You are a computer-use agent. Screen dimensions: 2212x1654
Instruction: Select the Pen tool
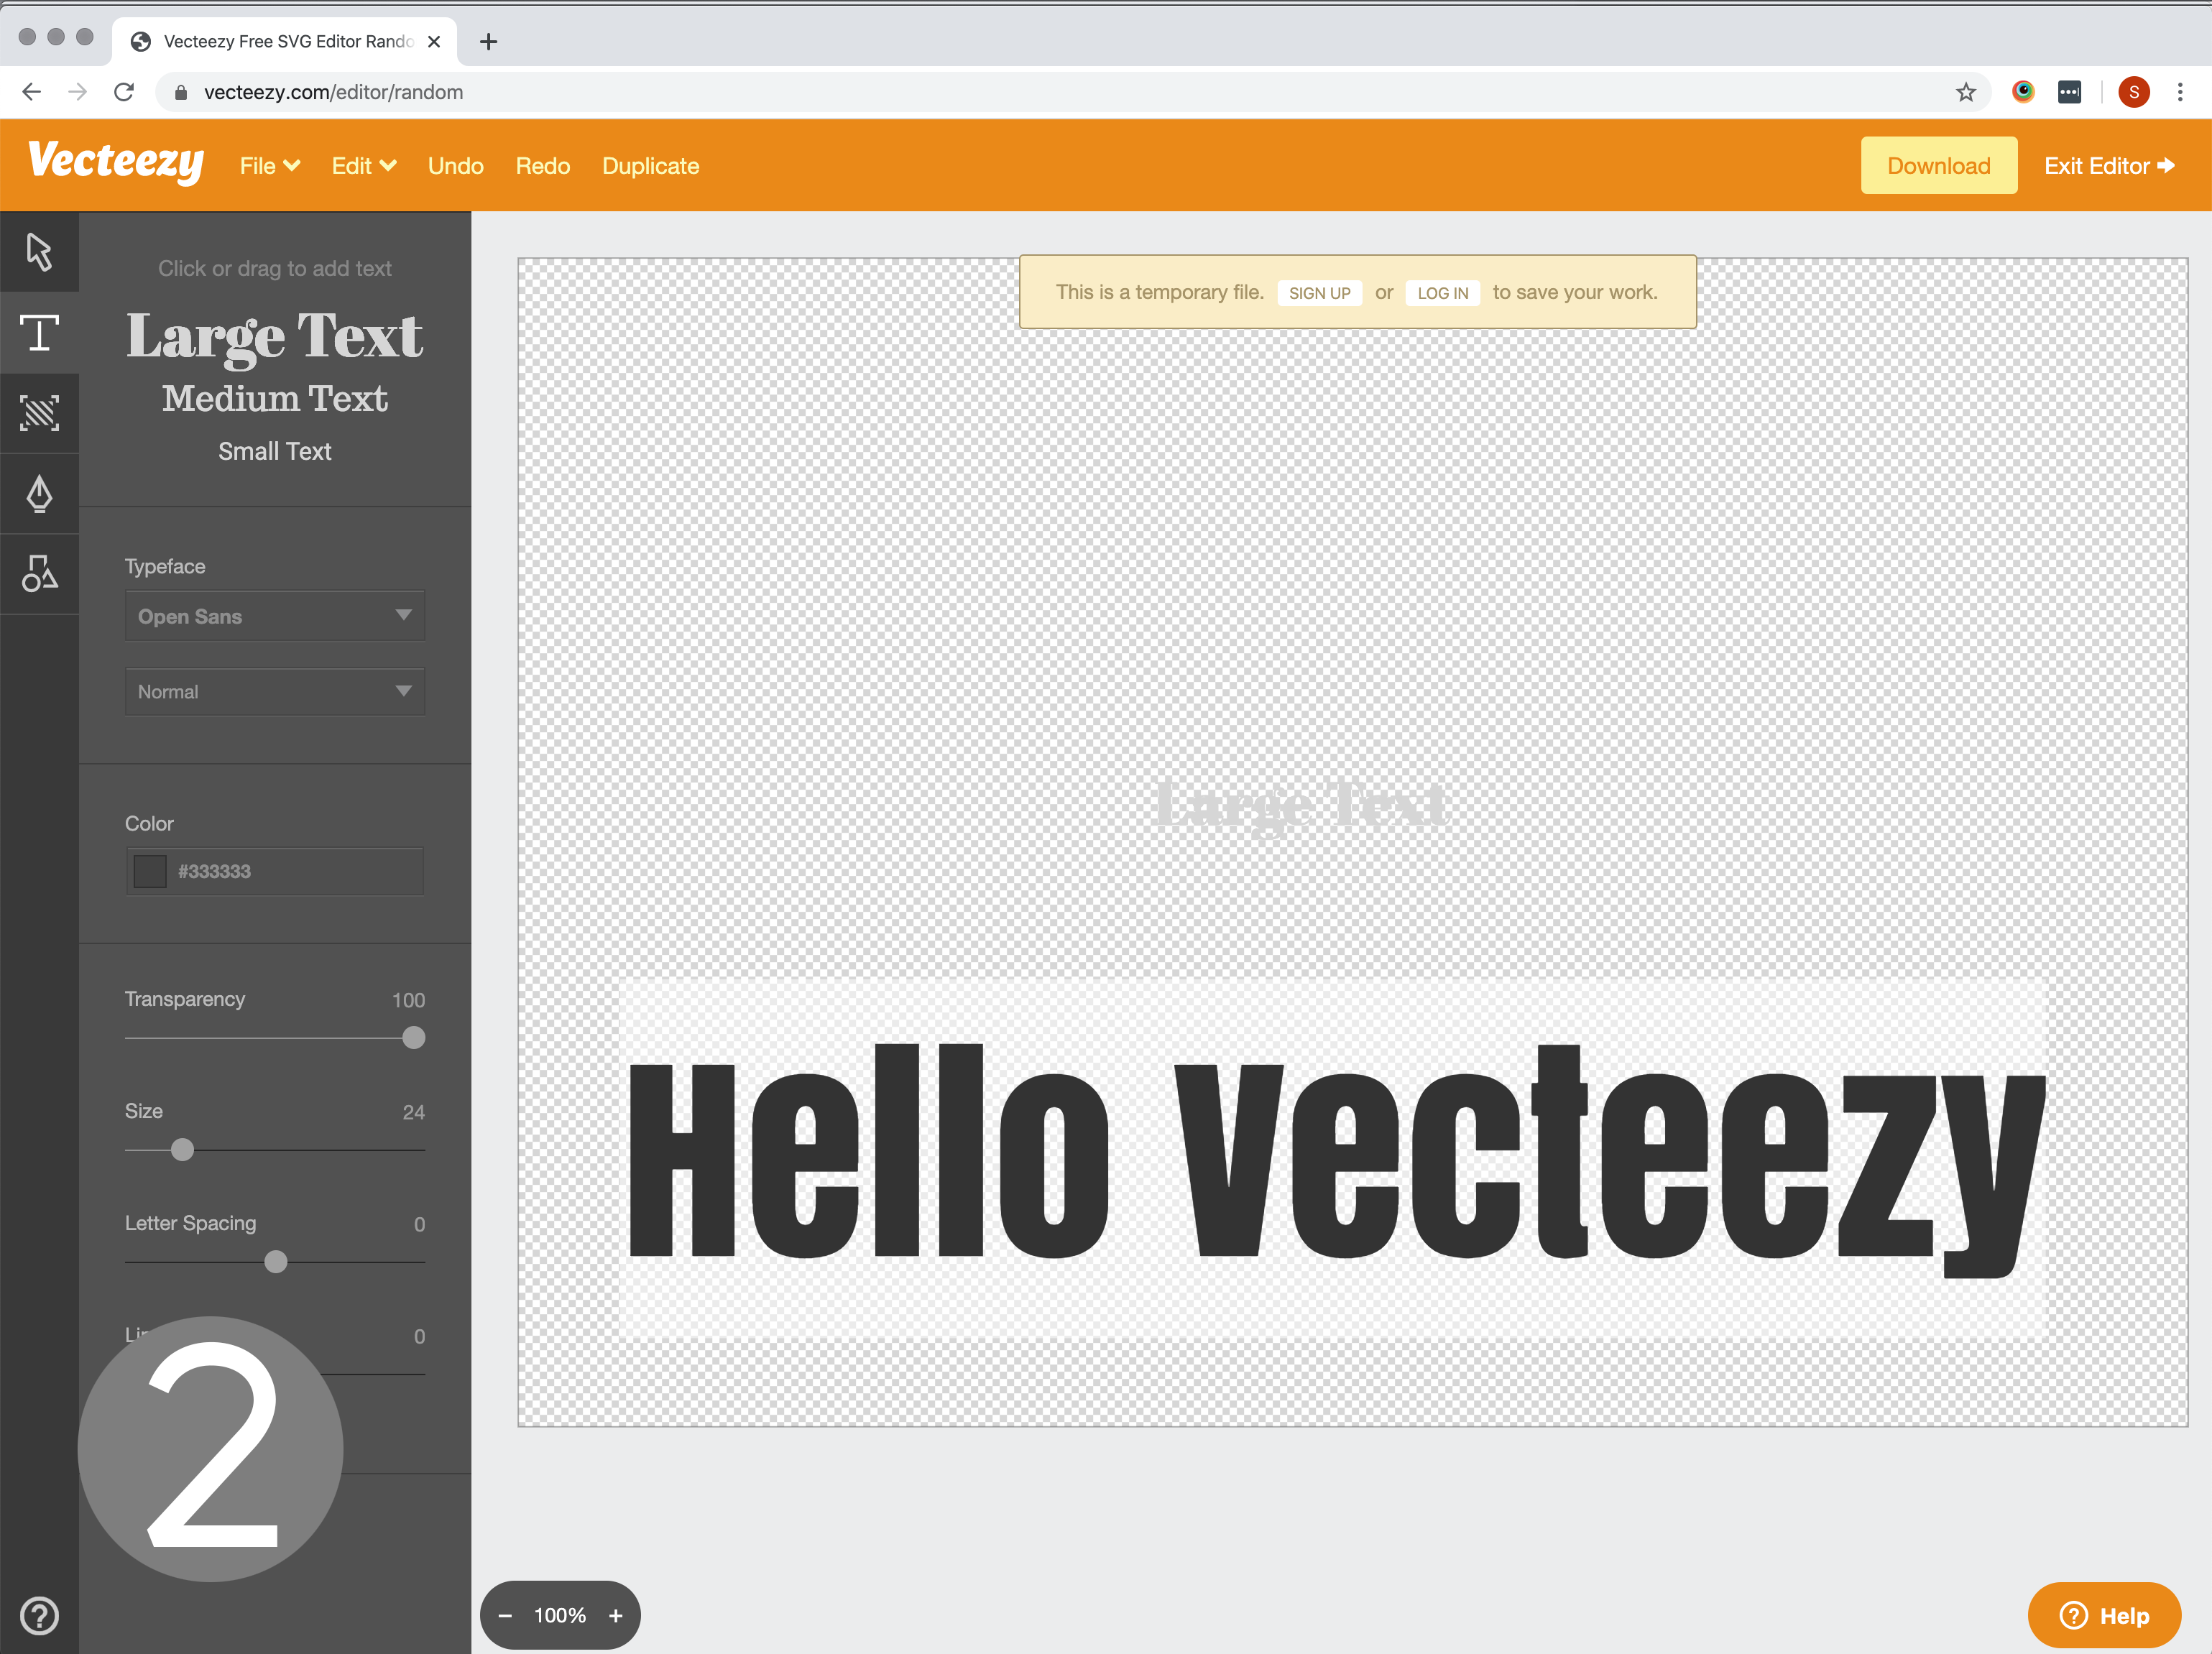(39, 493)
